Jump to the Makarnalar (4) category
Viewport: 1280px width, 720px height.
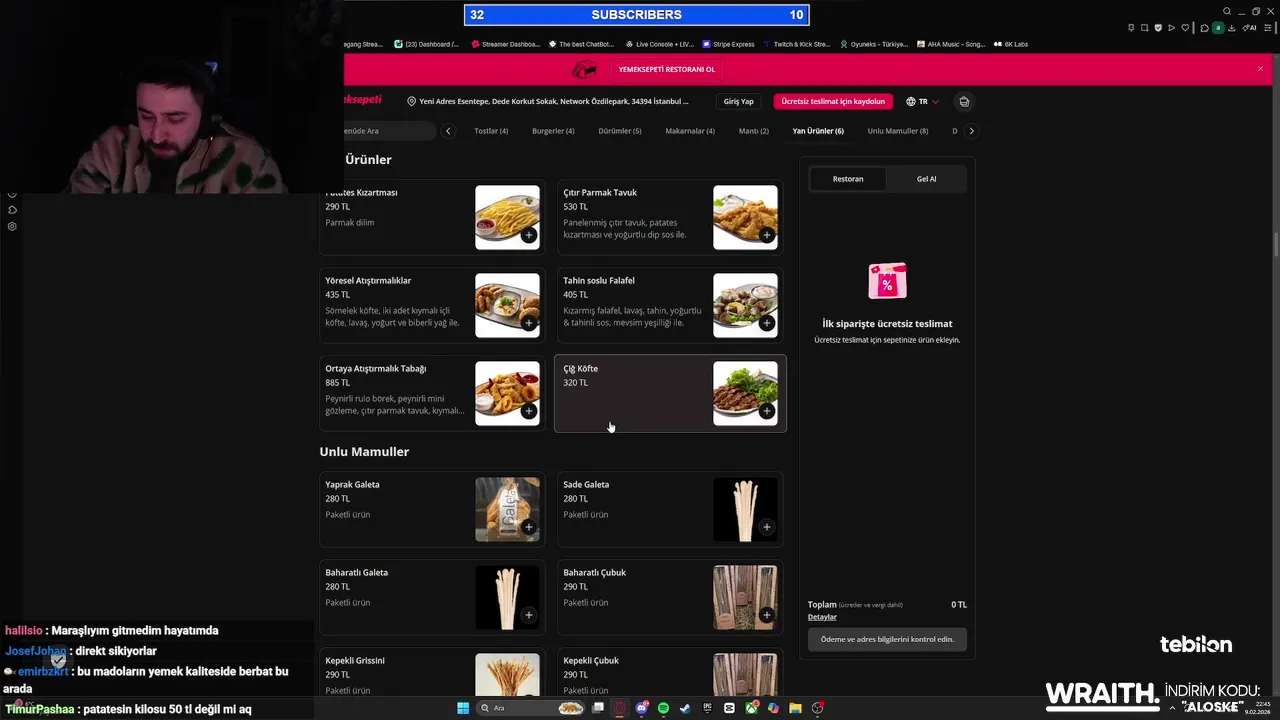pos(690,131)
